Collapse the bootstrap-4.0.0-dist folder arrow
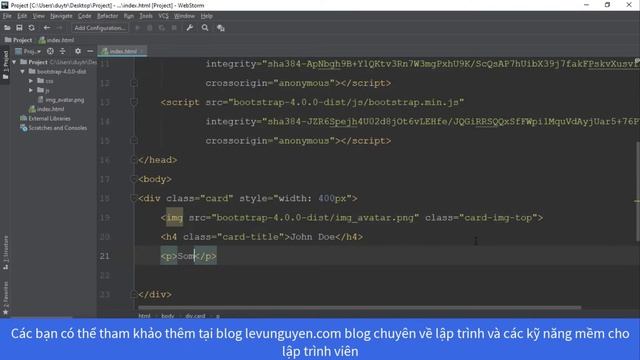Screen dimensions: 640x360 click(22, 71)
